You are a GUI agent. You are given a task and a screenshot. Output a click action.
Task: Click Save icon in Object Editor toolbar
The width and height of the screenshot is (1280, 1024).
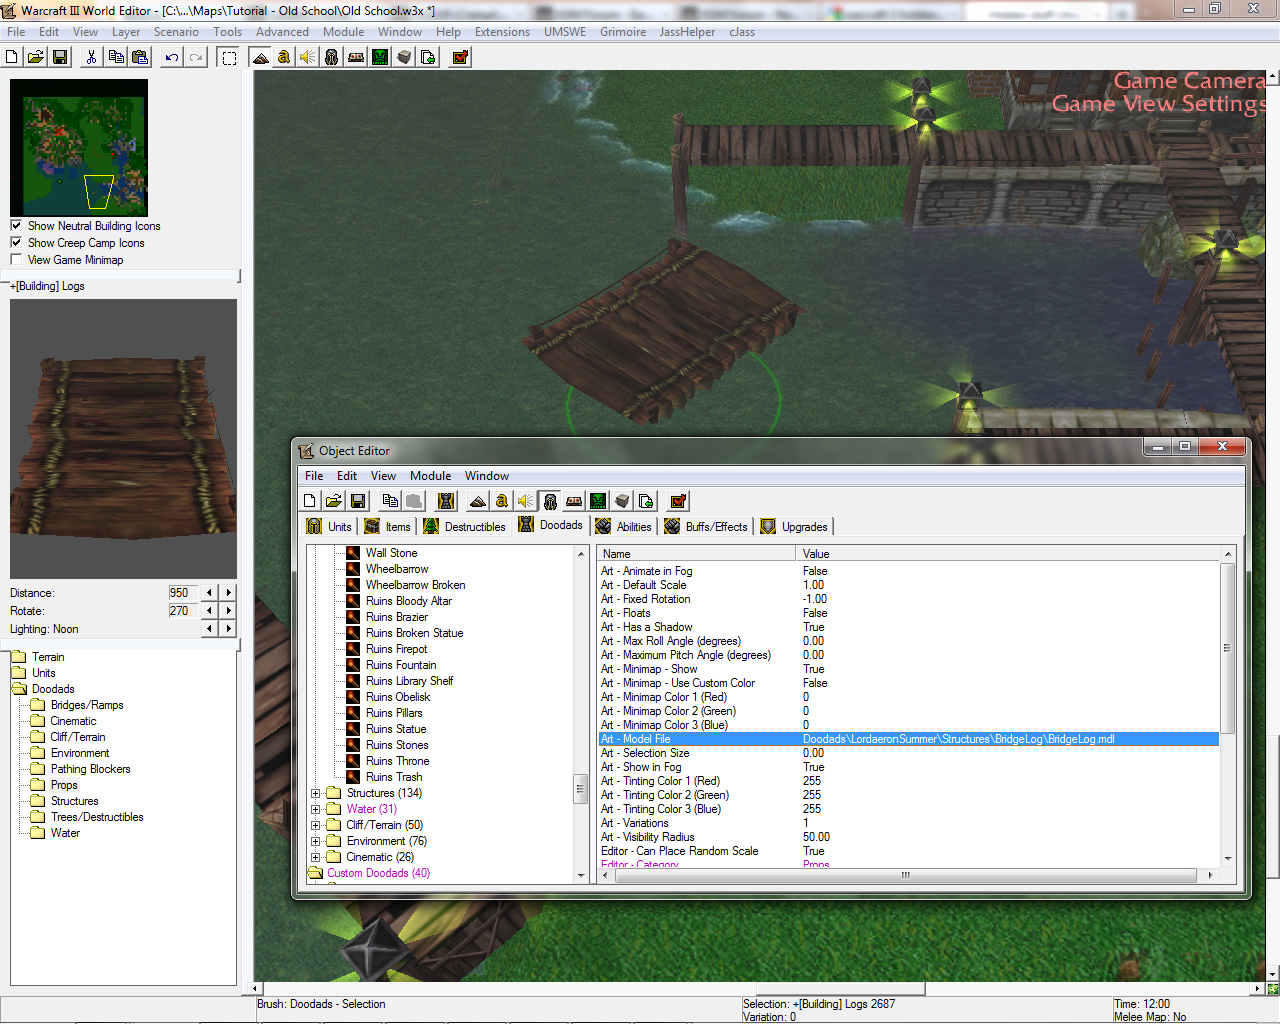[x=358, y=501]
